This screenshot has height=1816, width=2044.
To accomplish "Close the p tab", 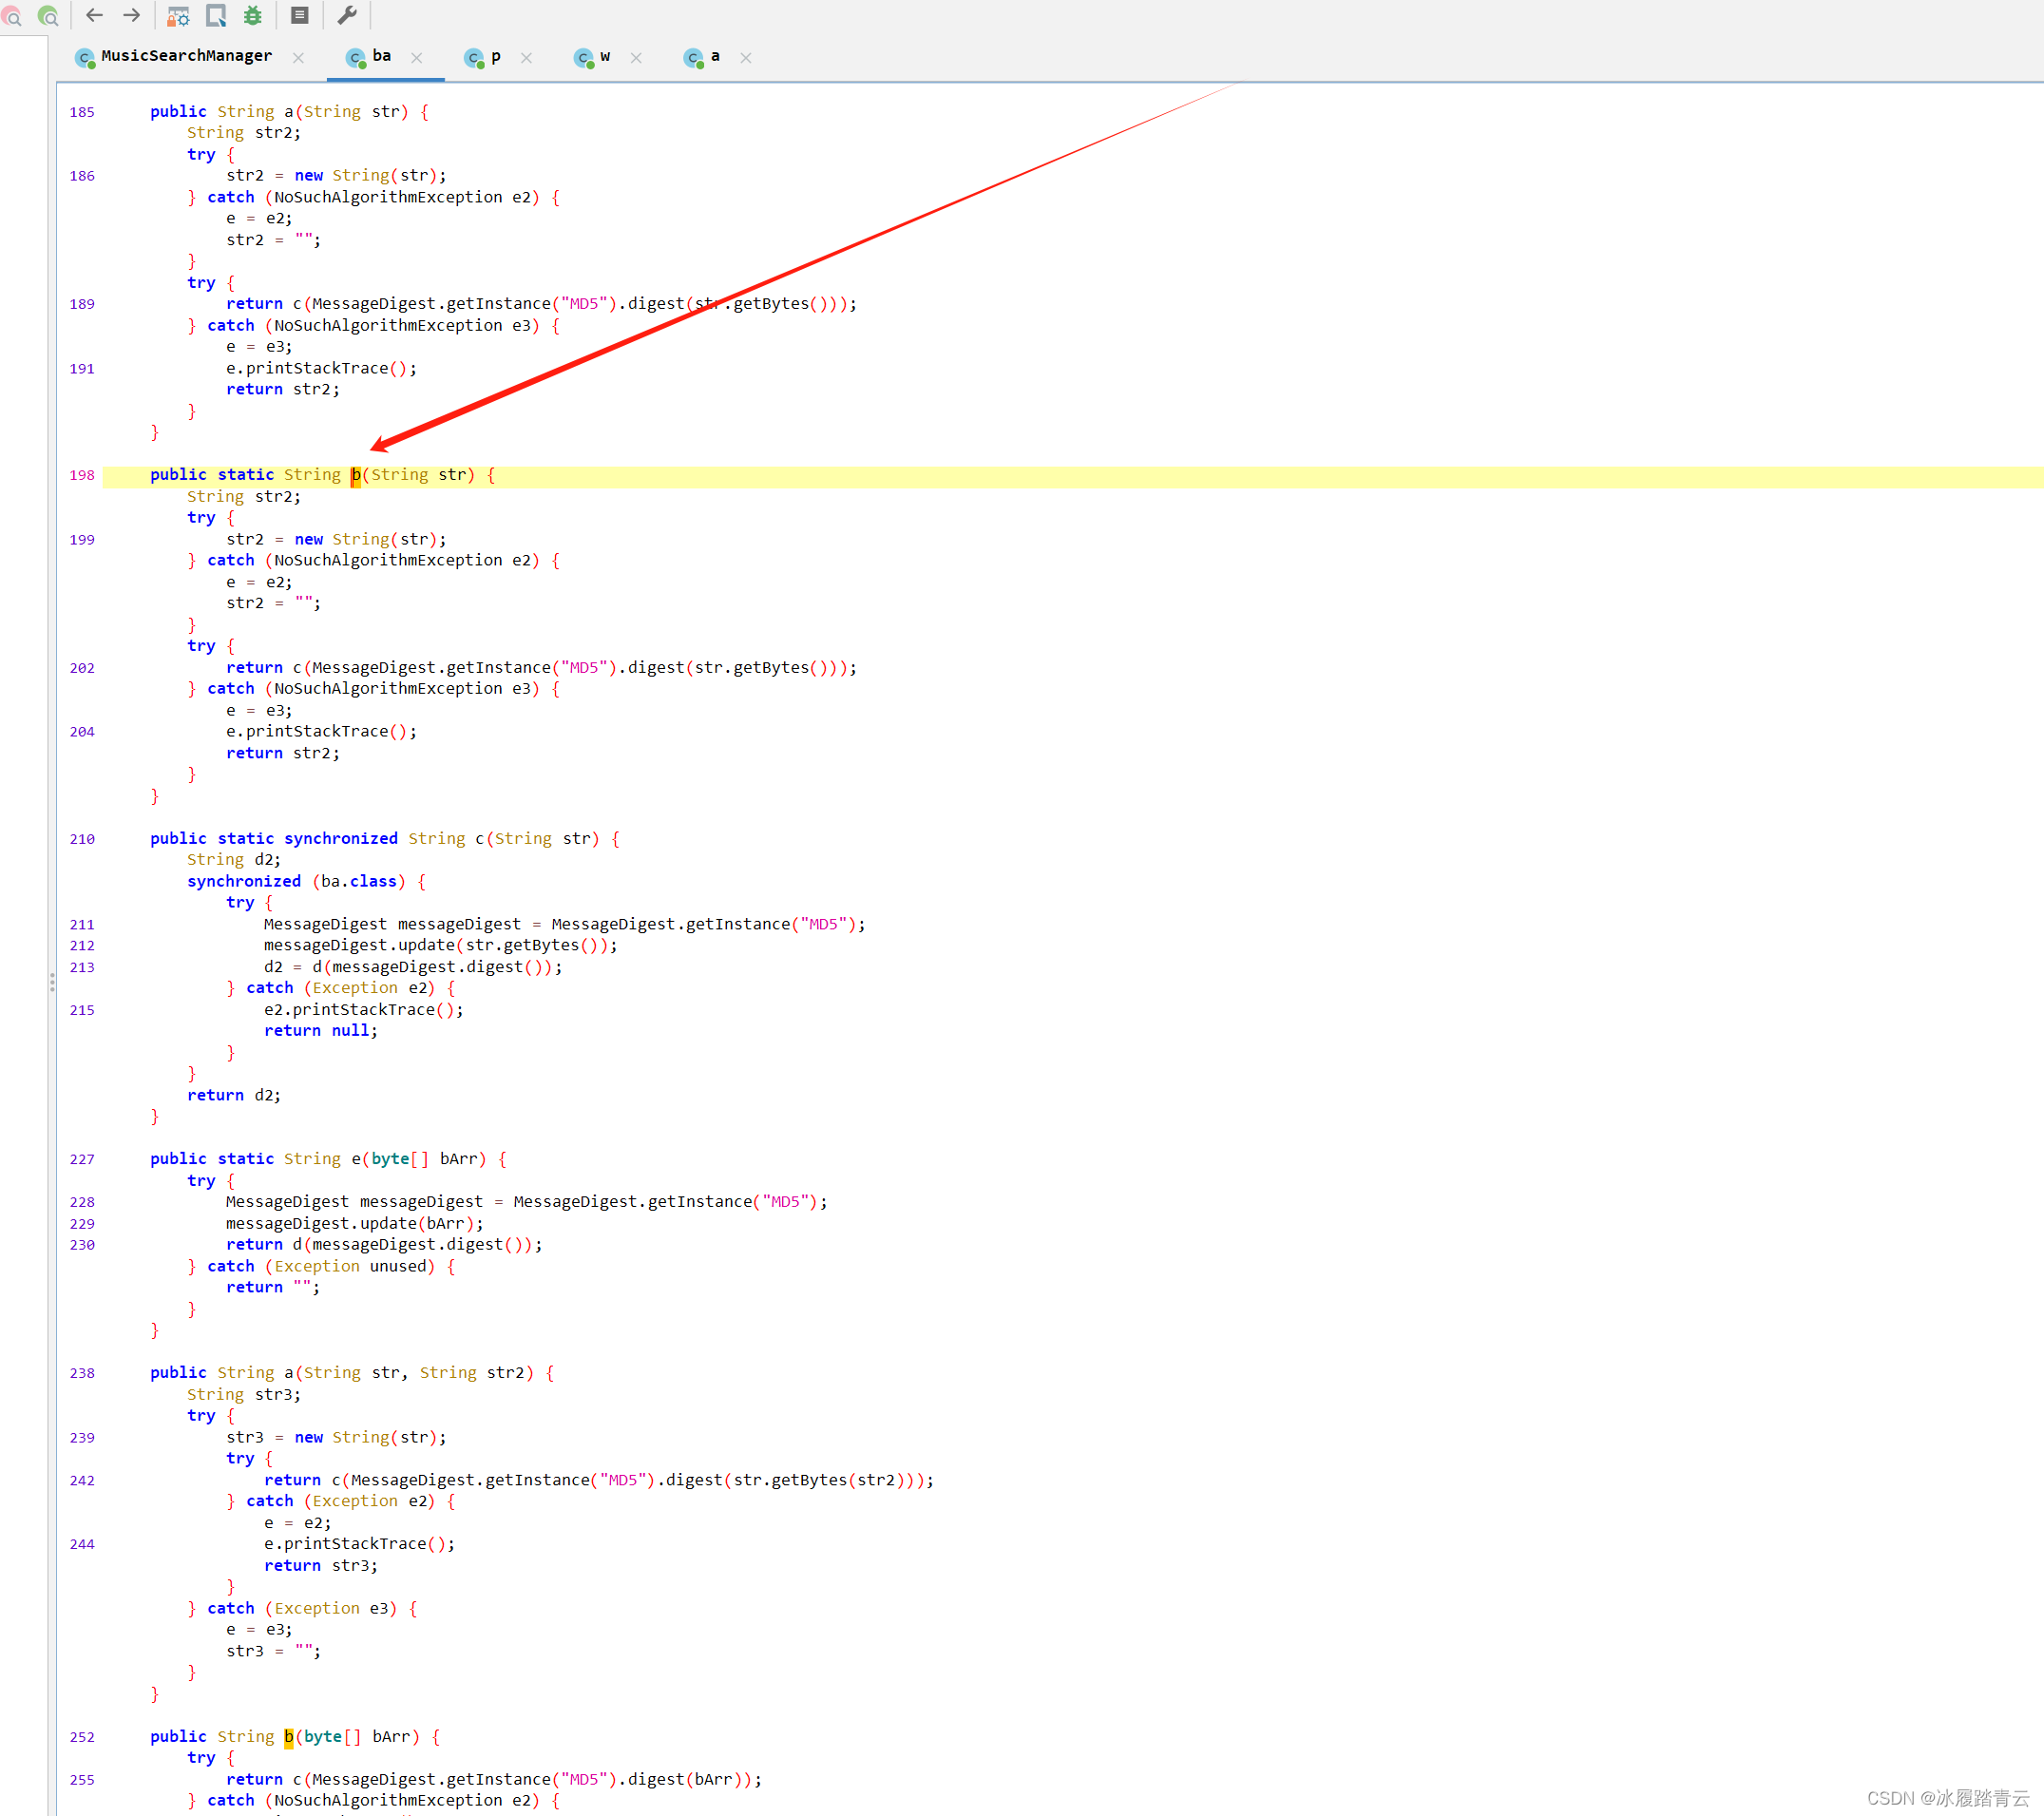I will (526, 58).
